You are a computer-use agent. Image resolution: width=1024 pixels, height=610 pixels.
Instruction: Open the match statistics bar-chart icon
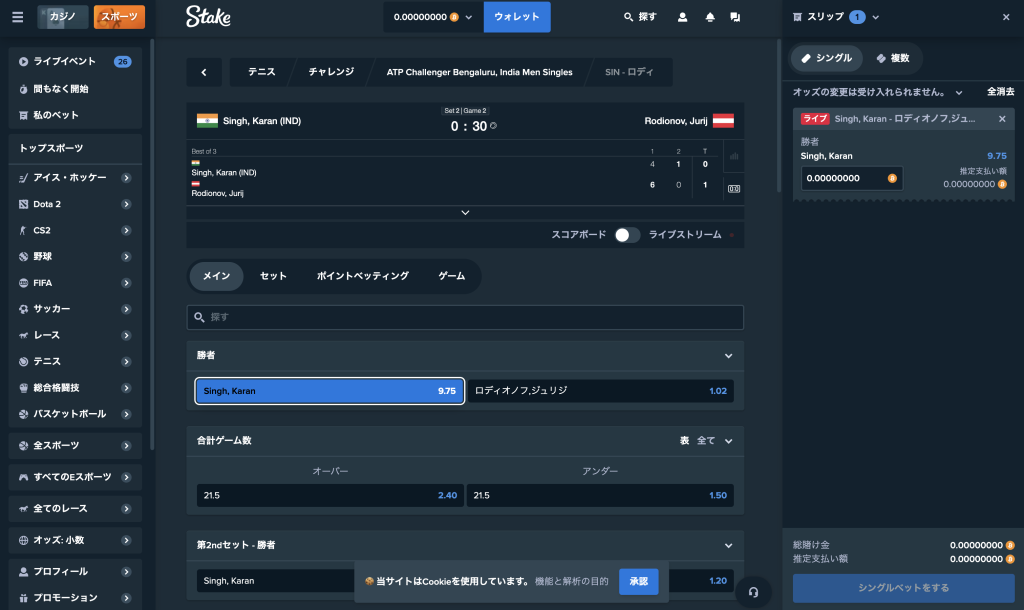[x=734, y=156]
